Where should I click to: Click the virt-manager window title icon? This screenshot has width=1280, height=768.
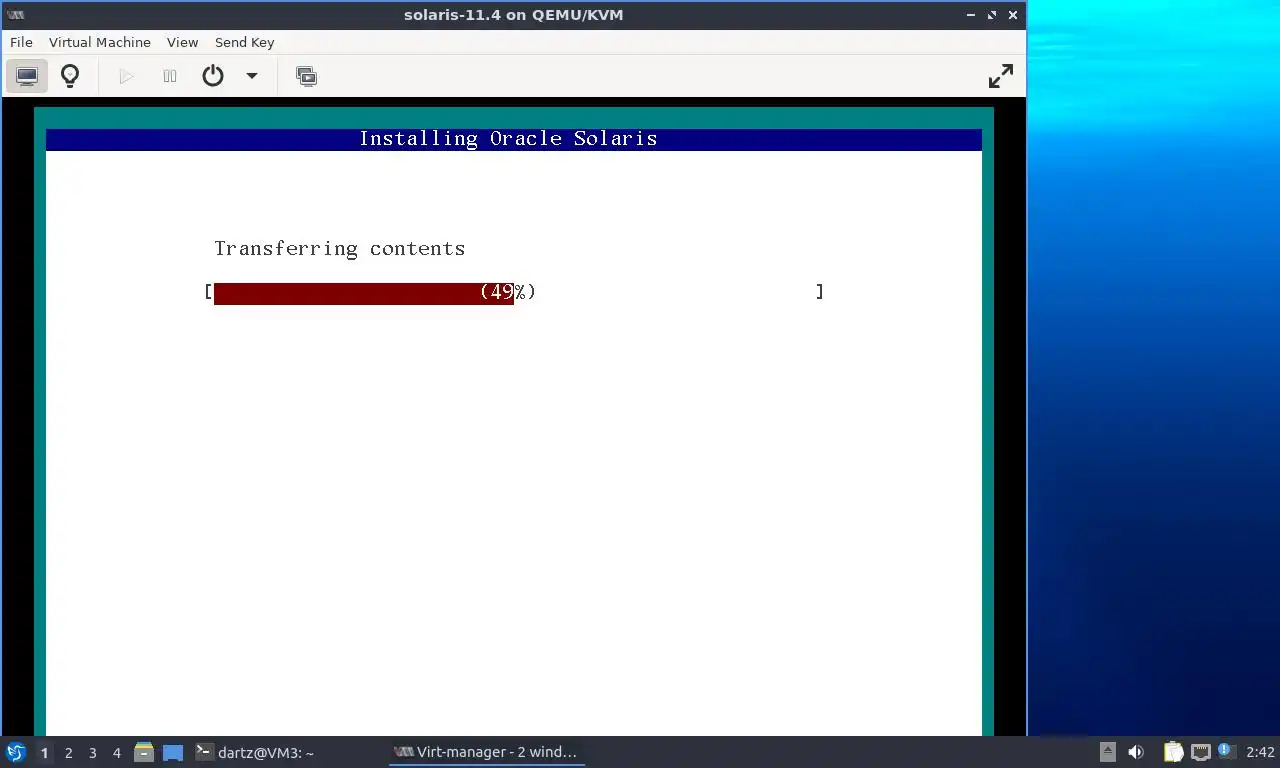coord(15,15)
